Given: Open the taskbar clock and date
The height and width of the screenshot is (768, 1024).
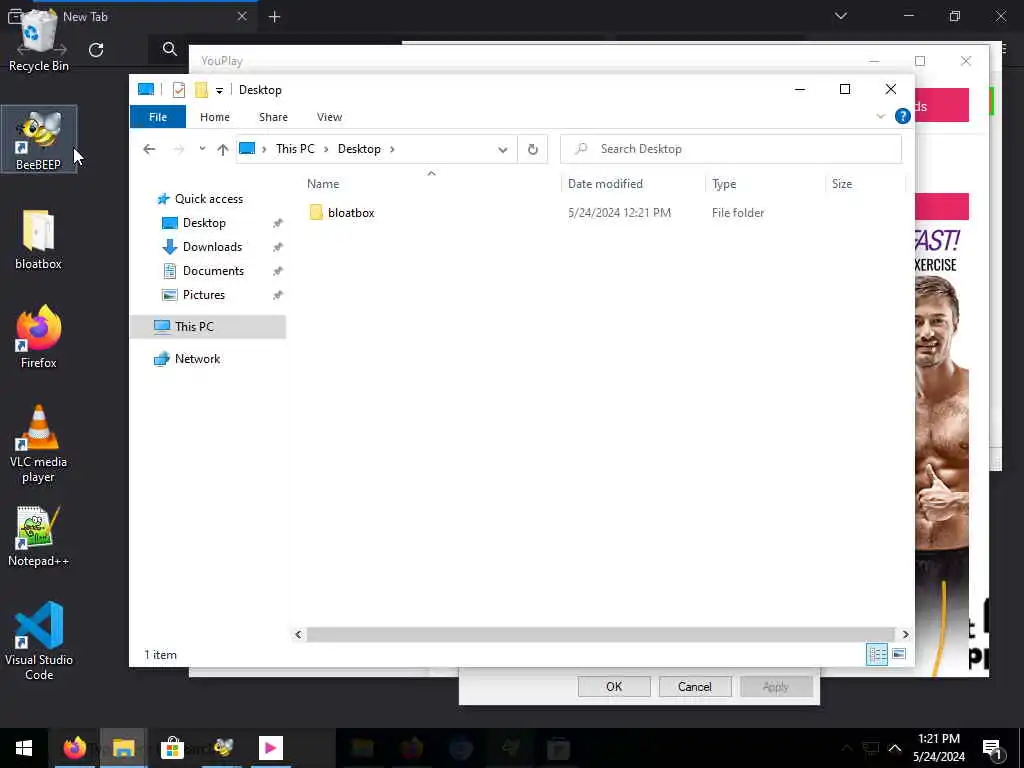Looking at the screenshot, I should coord(938,748).
